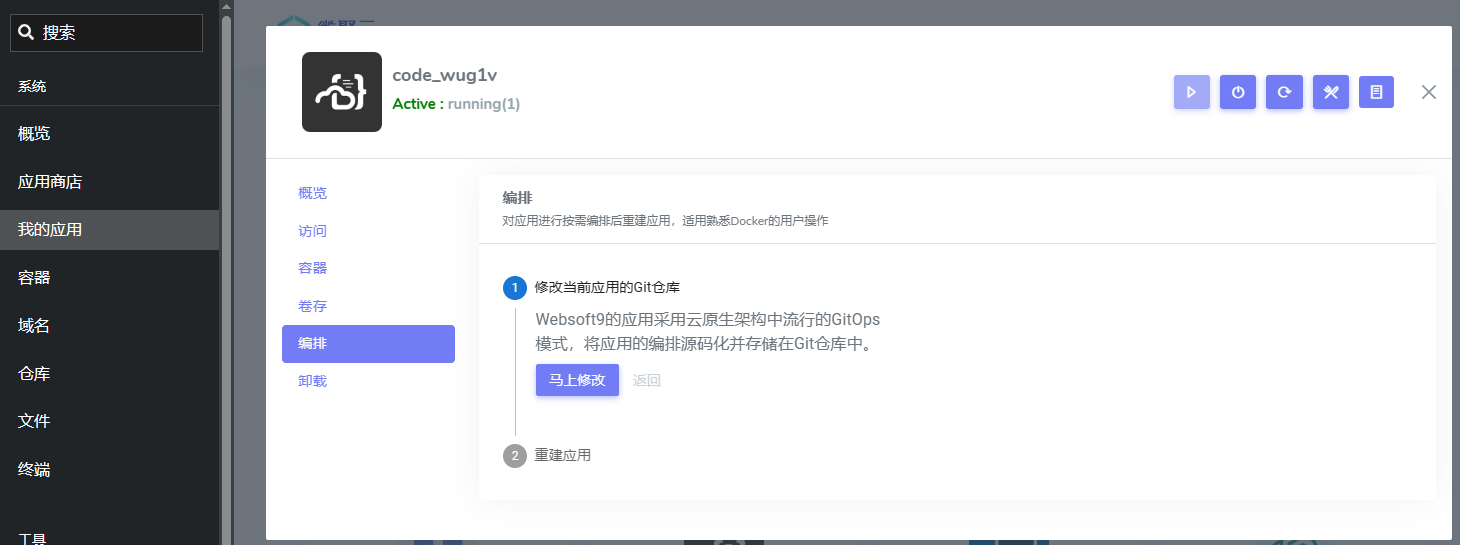Click the start (play) app button
This screenshot has width=1460, height=545.
(1191, 92)
